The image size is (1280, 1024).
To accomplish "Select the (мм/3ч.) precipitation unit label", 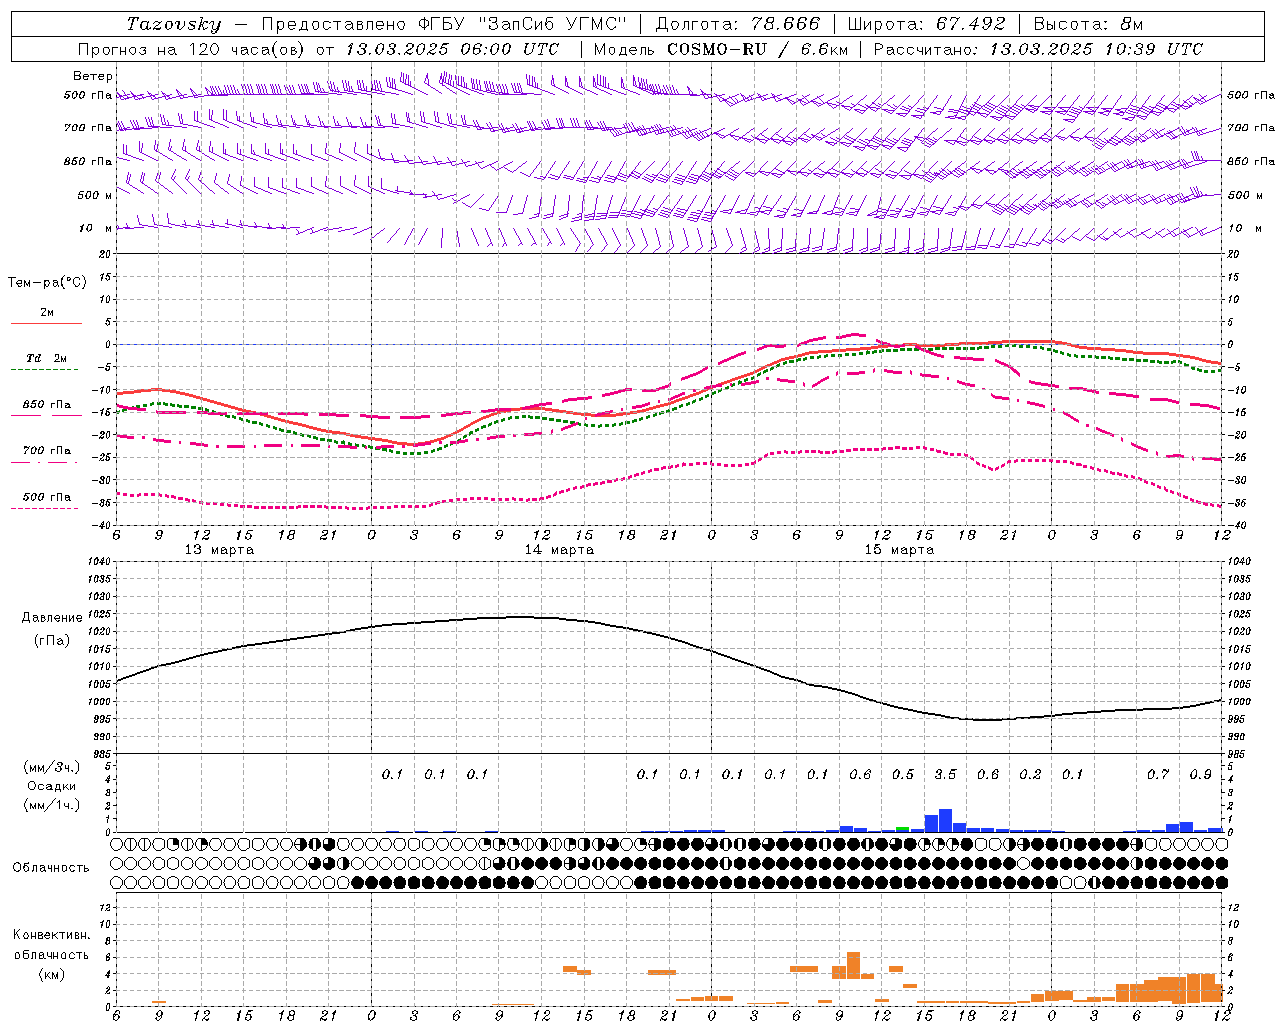I will [52, 768].
